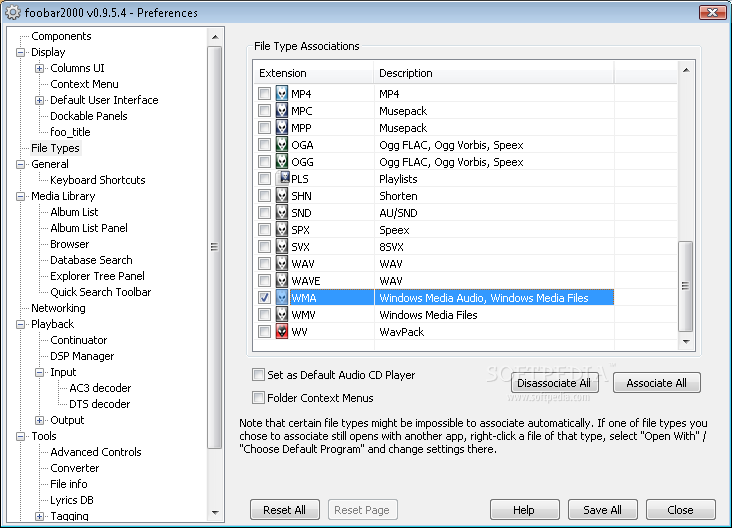Click the WAVE file type icon

(282, 281)
